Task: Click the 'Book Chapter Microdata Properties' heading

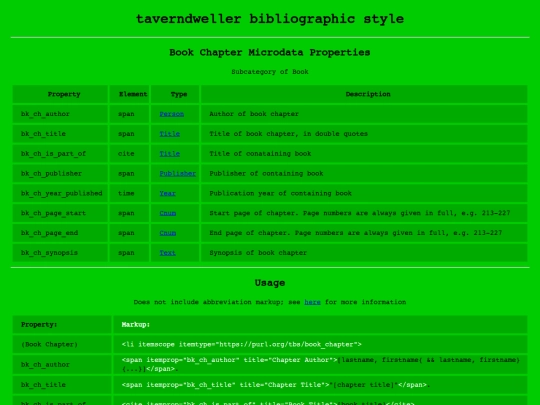Action: click(270, 52)
